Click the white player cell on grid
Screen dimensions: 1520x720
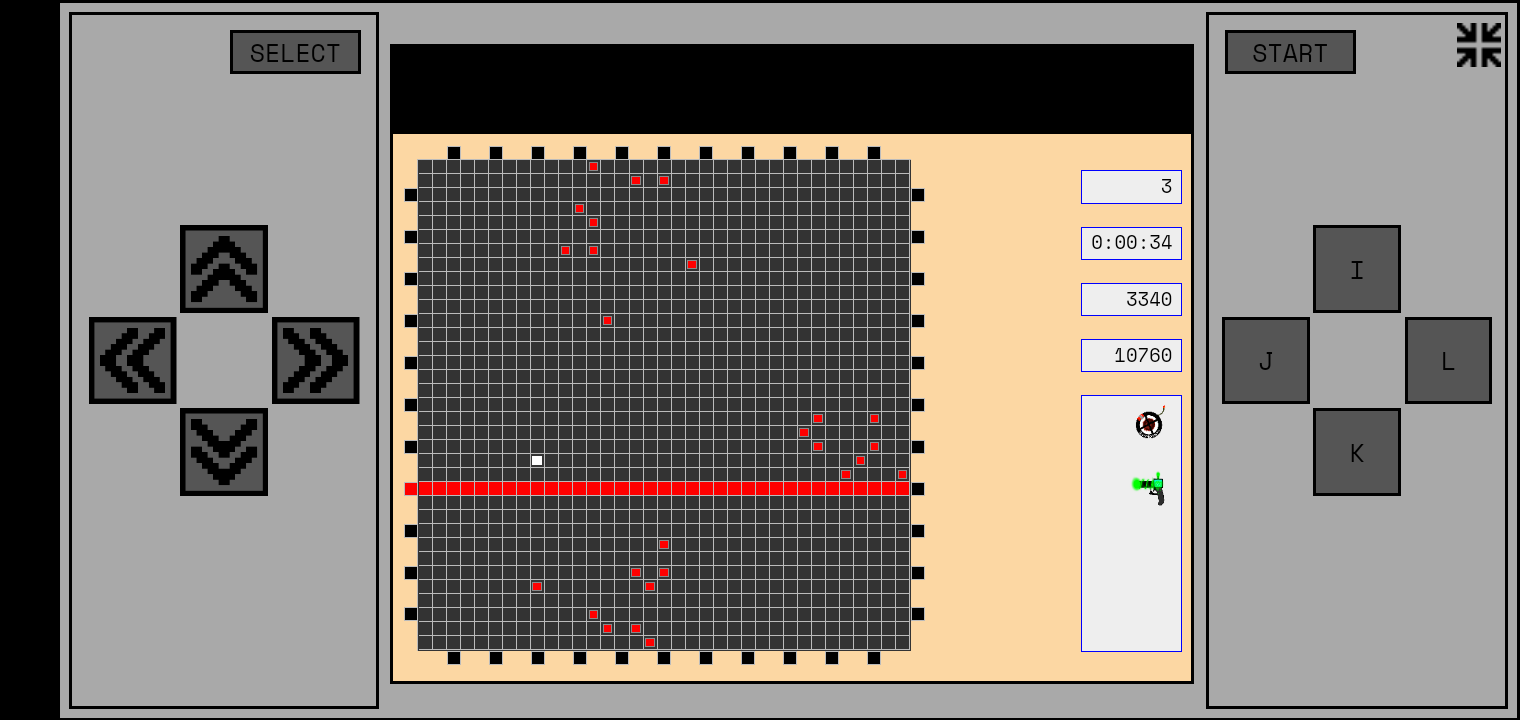point(537,460)
